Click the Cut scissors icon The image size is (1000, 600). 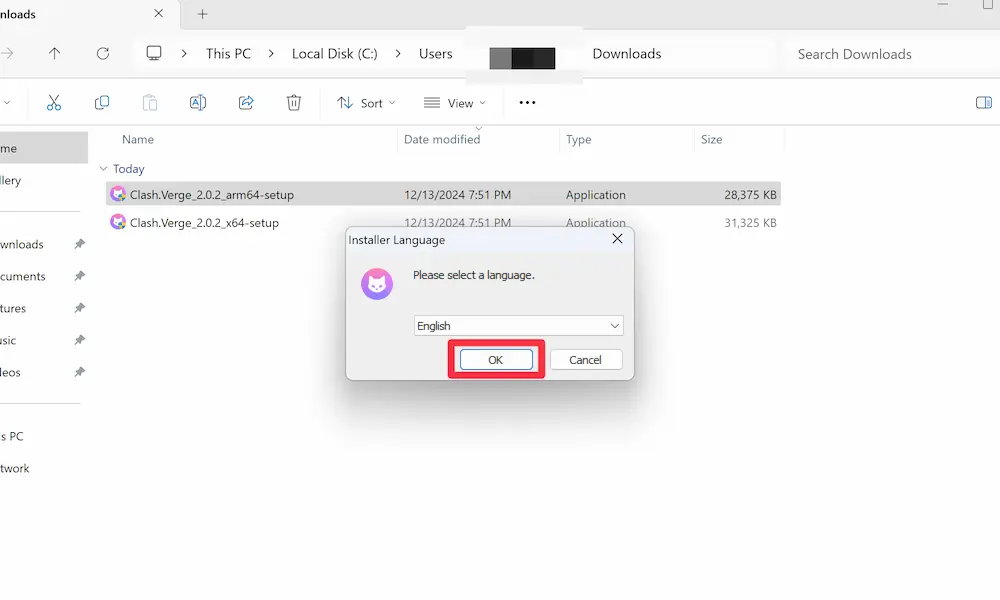tap(54, 103)
